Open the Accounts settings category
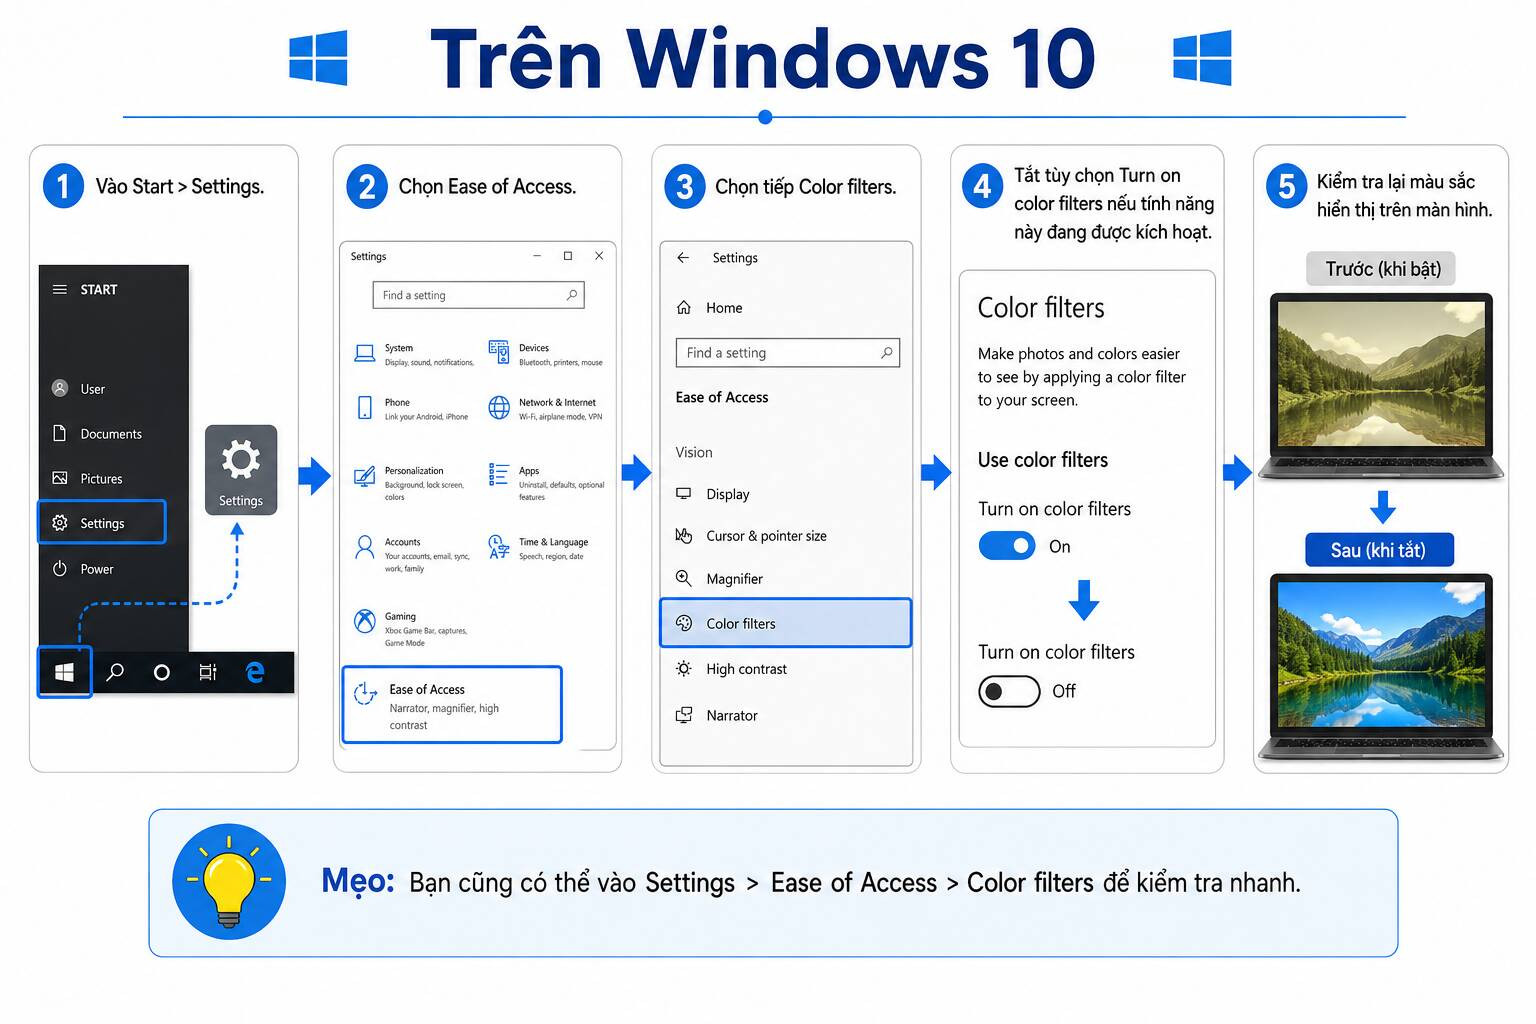 (412, 555)
